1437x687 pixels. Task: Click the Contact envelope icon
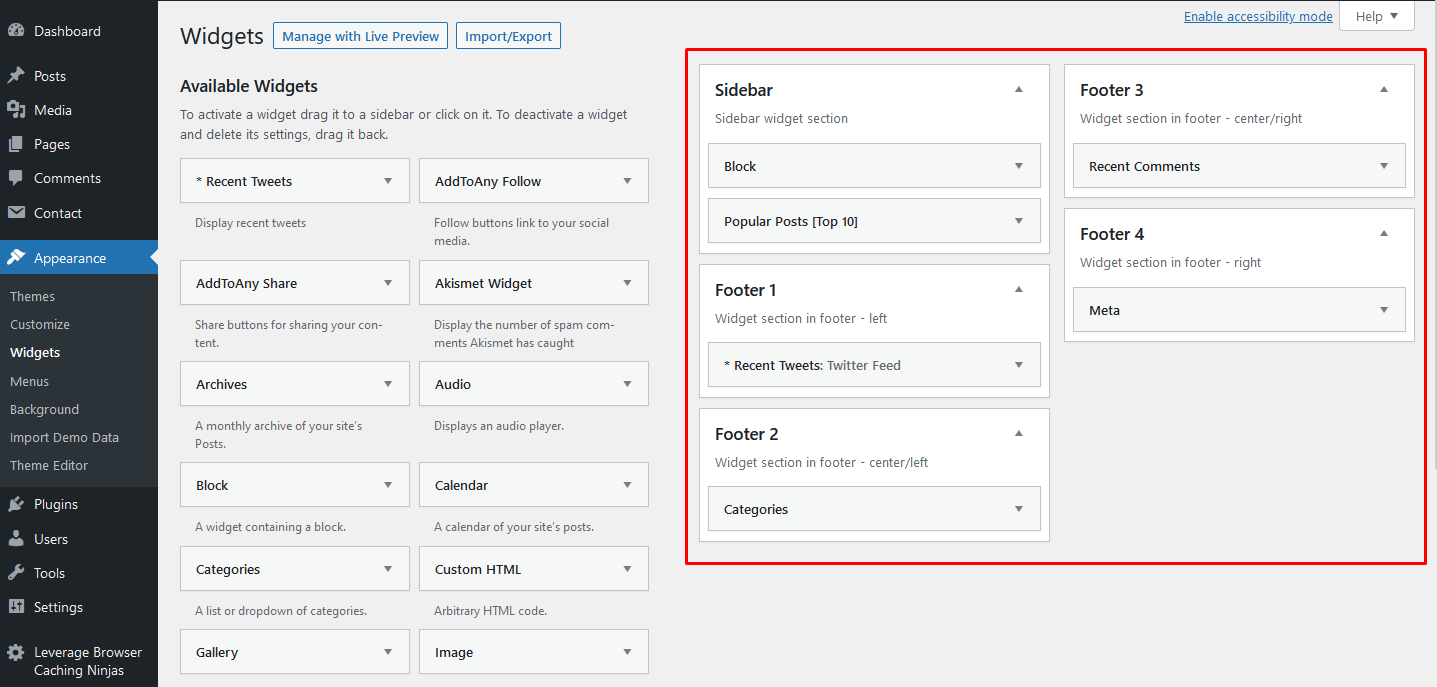[x=16, y=213]
